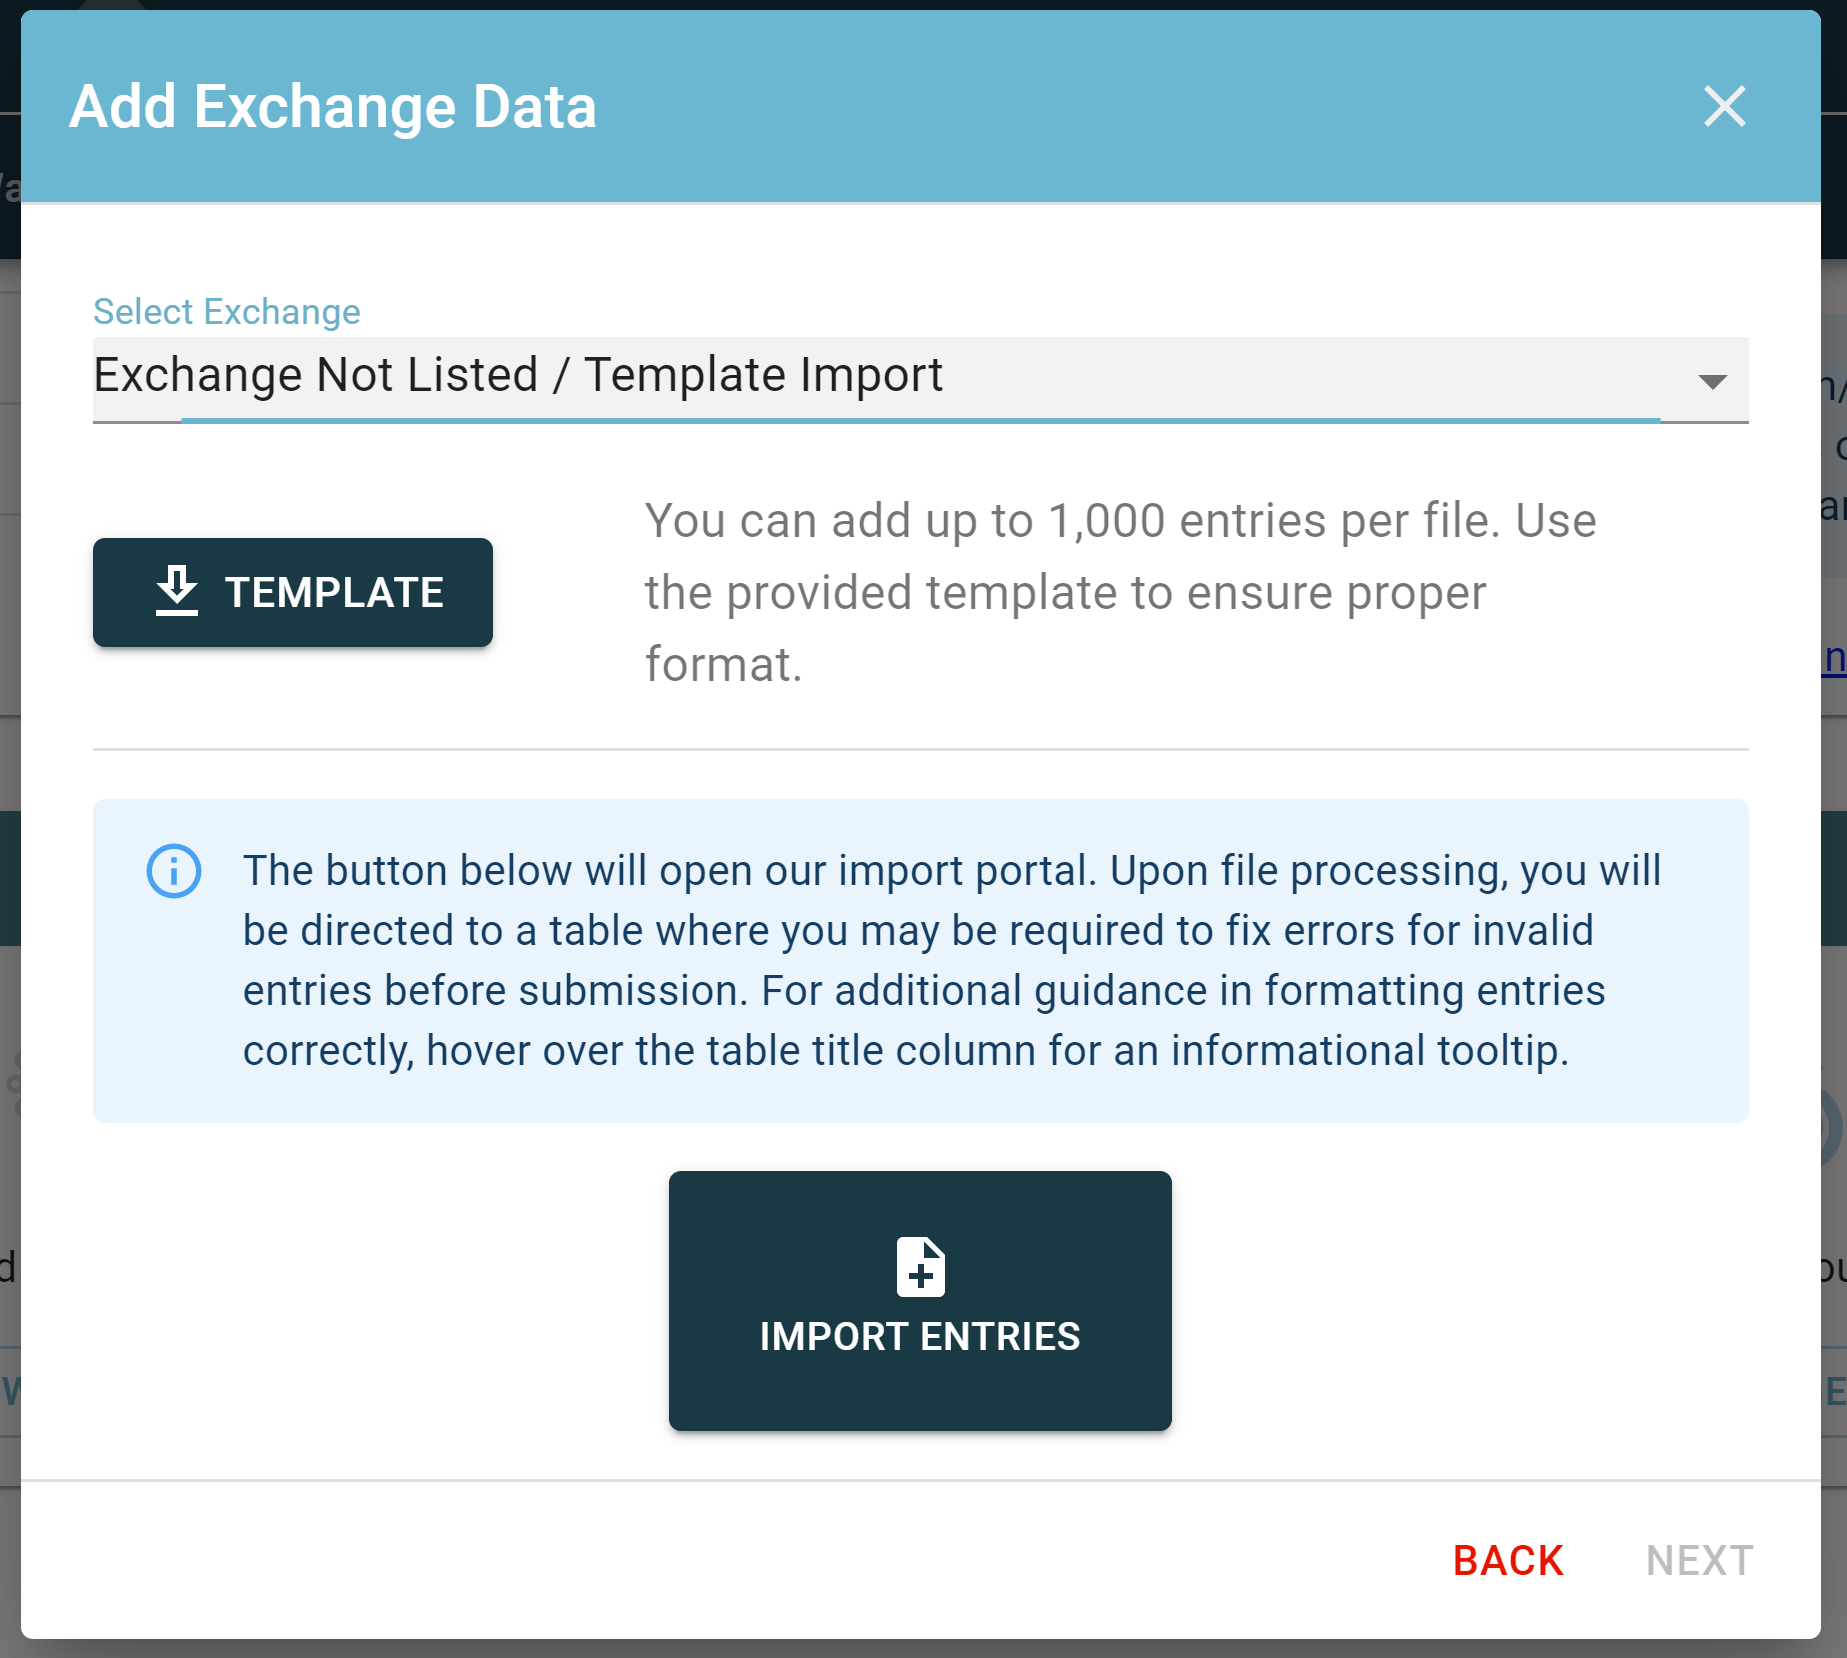Click the cut-off W button behind the dialog

tap(10, 1391)
